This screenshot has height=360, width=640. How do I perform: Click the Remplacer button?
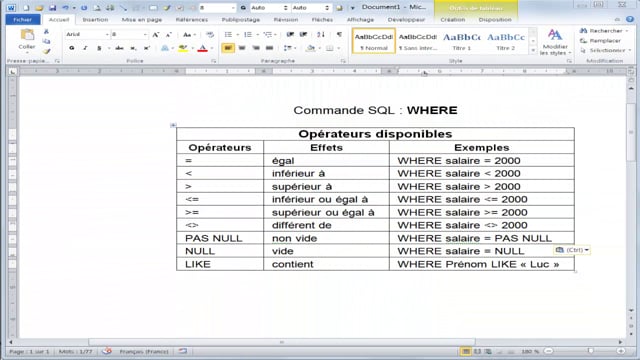click(600, 41)
